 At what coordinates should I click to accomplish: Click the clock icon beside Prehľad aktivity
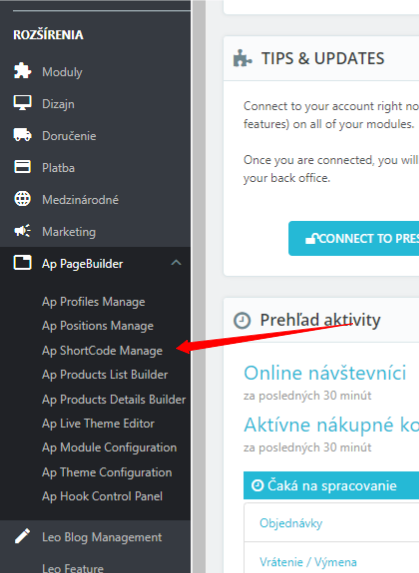pyautogui.click(x=242, y=321)
